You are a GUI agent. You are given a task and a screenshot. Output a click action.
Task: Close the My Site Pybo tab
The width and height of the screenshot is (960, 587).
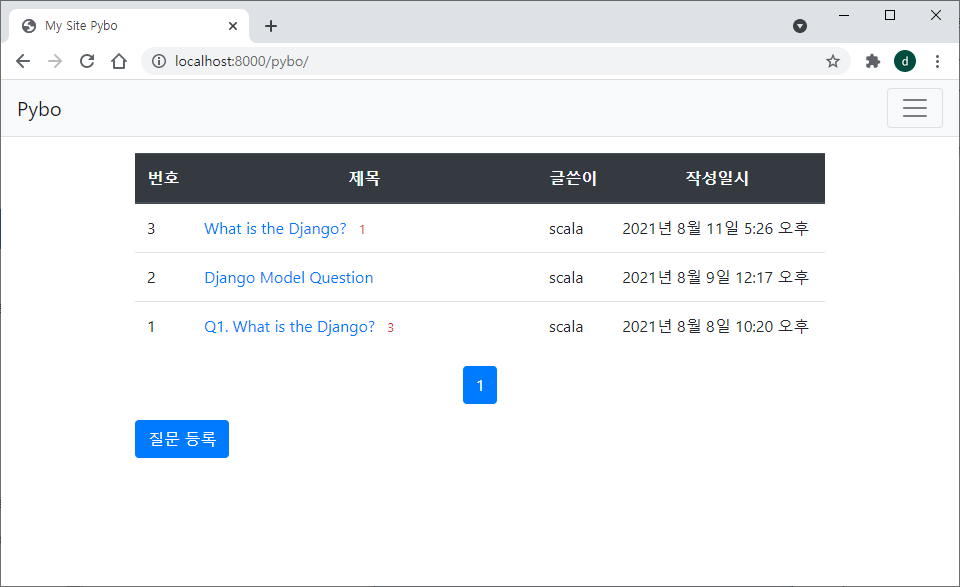[x=233, y=26]
